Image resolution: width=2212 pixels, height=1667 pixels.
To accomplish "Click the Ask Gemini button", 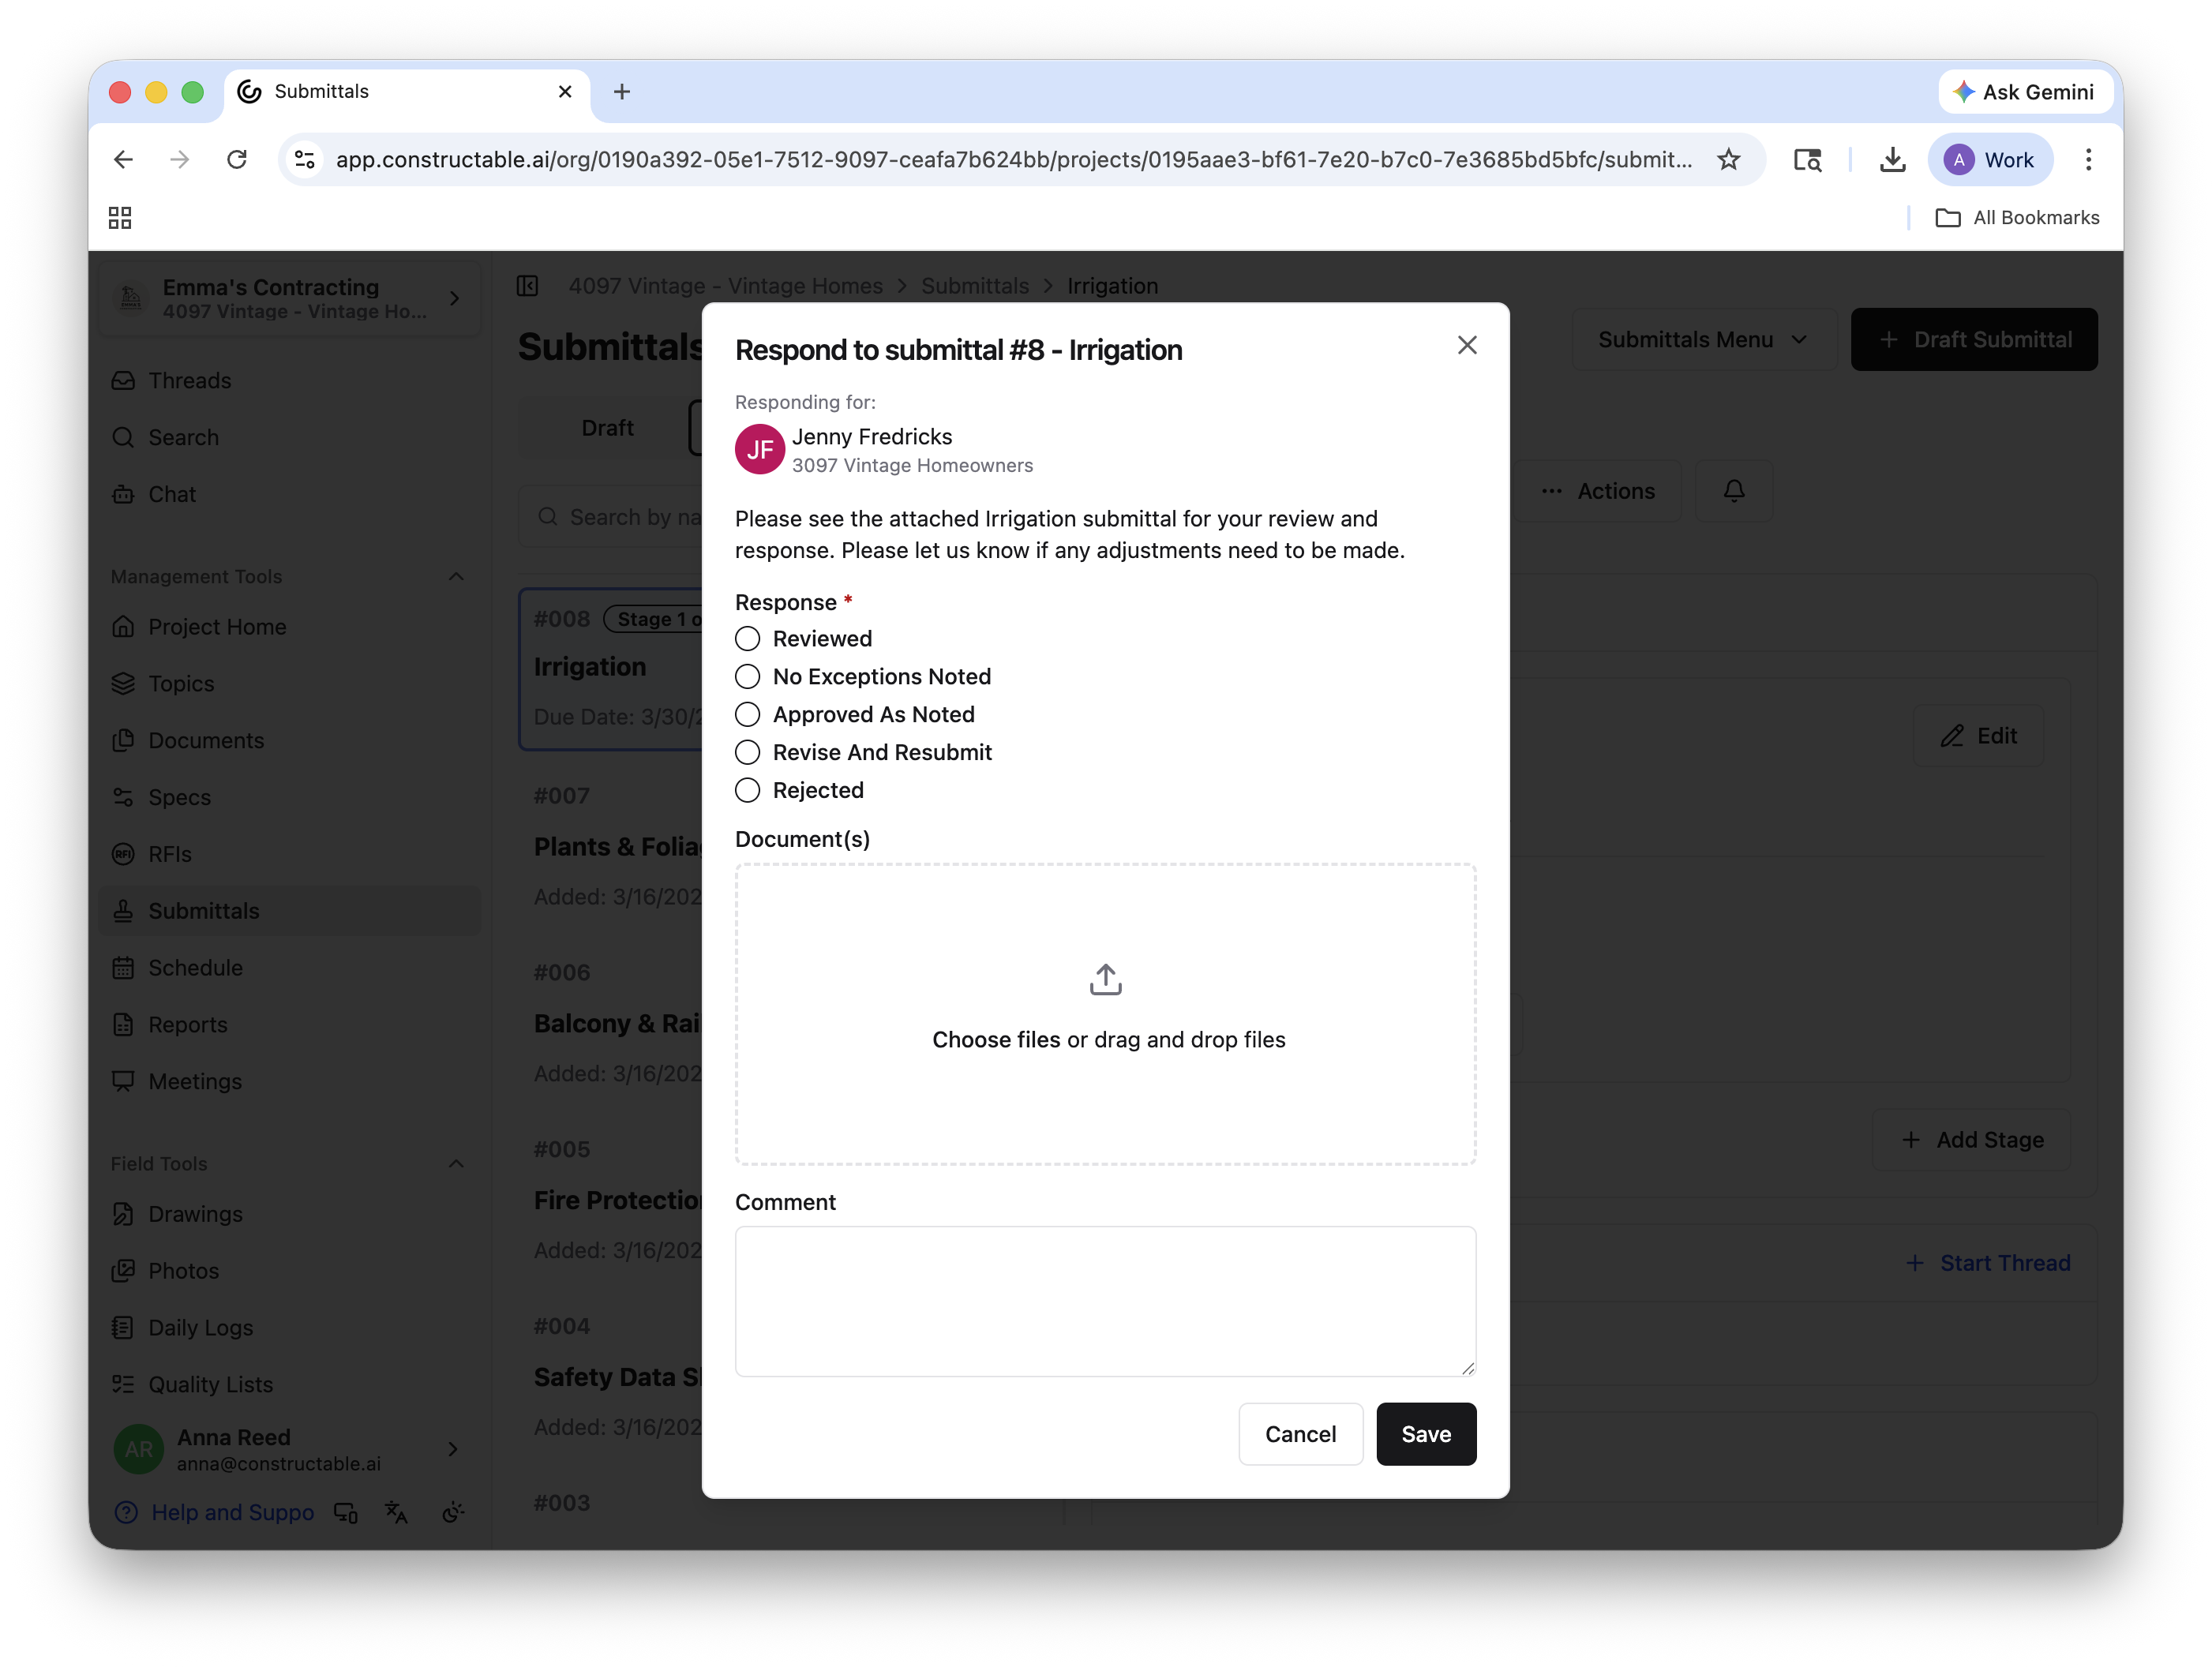I will (2024, 92).
